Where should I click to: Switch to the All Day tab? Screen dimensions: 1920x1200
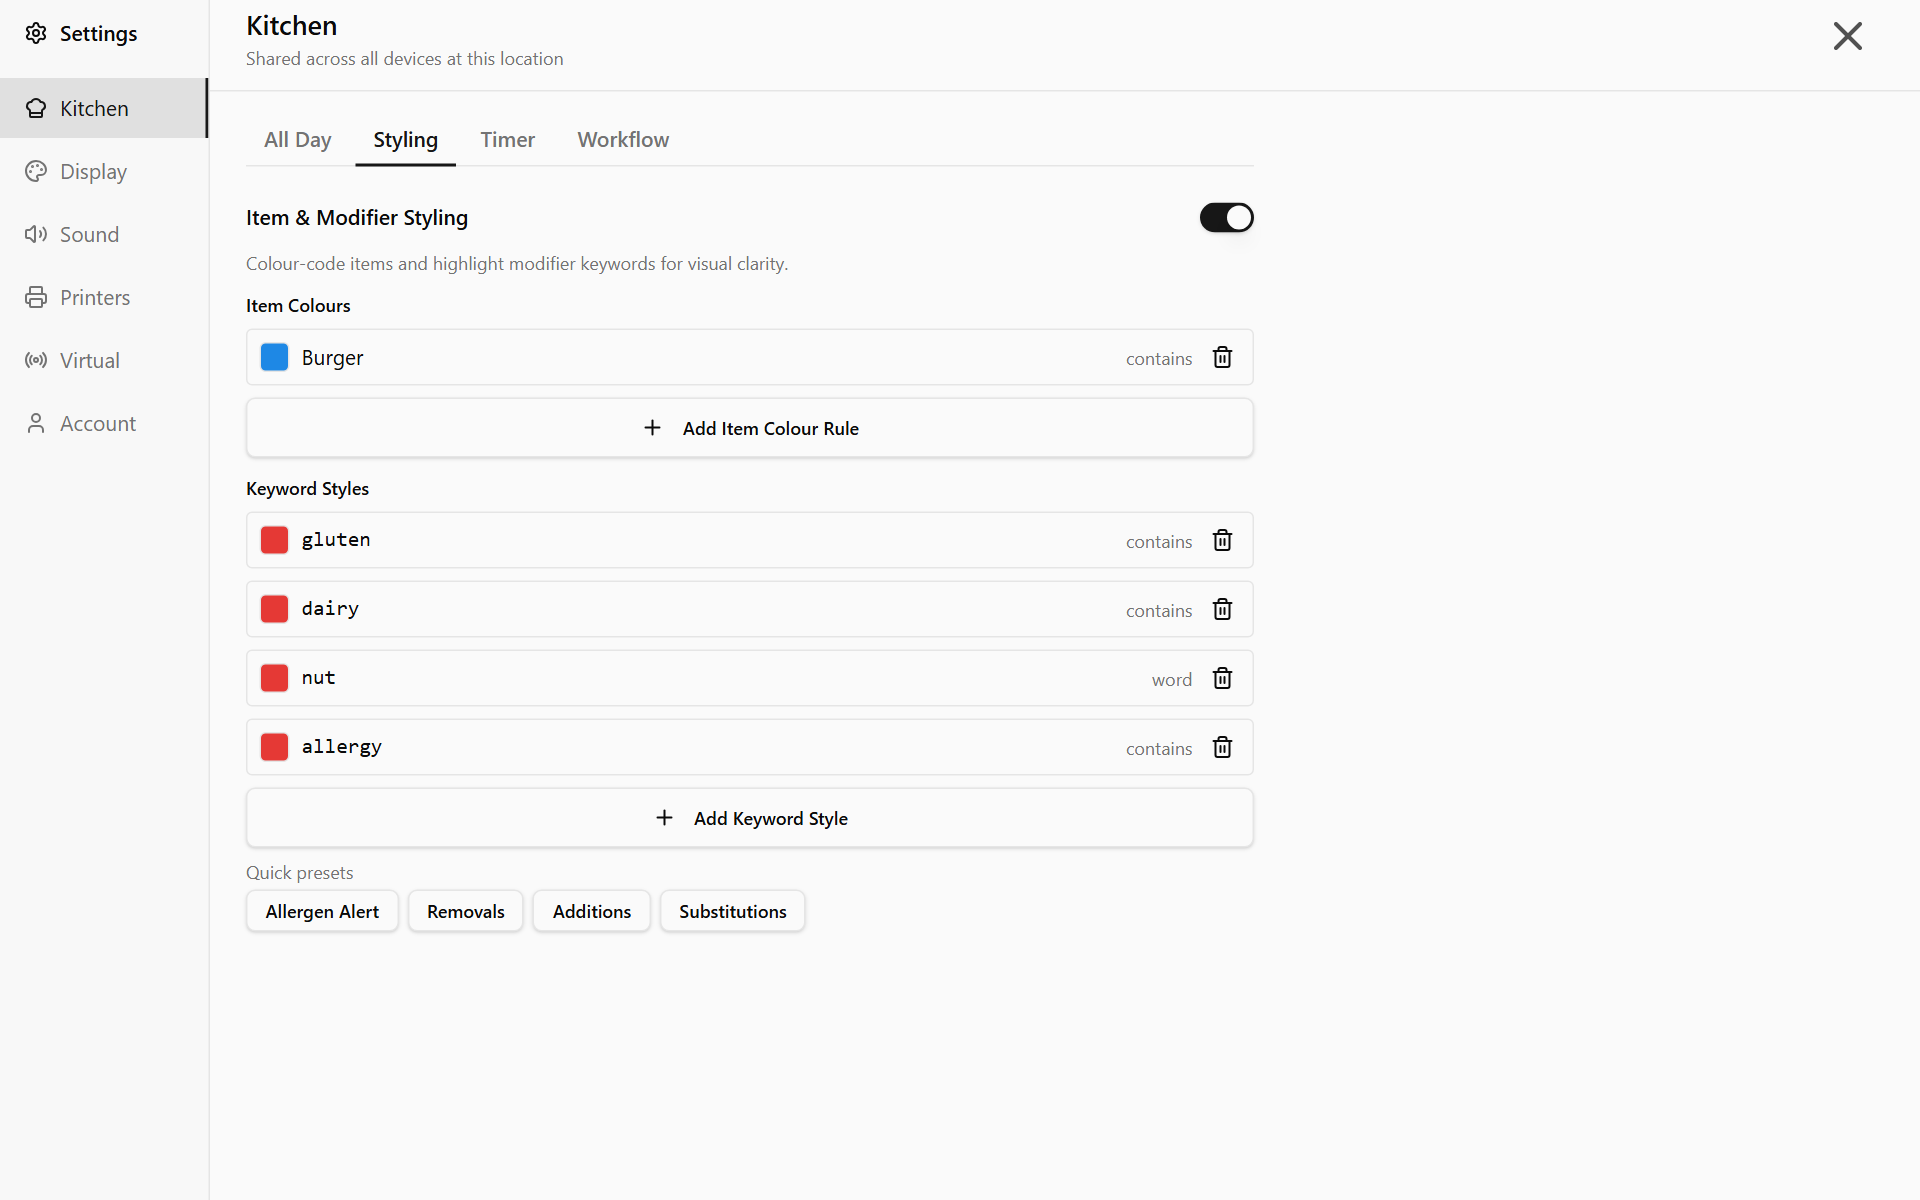tap(297, 140)
